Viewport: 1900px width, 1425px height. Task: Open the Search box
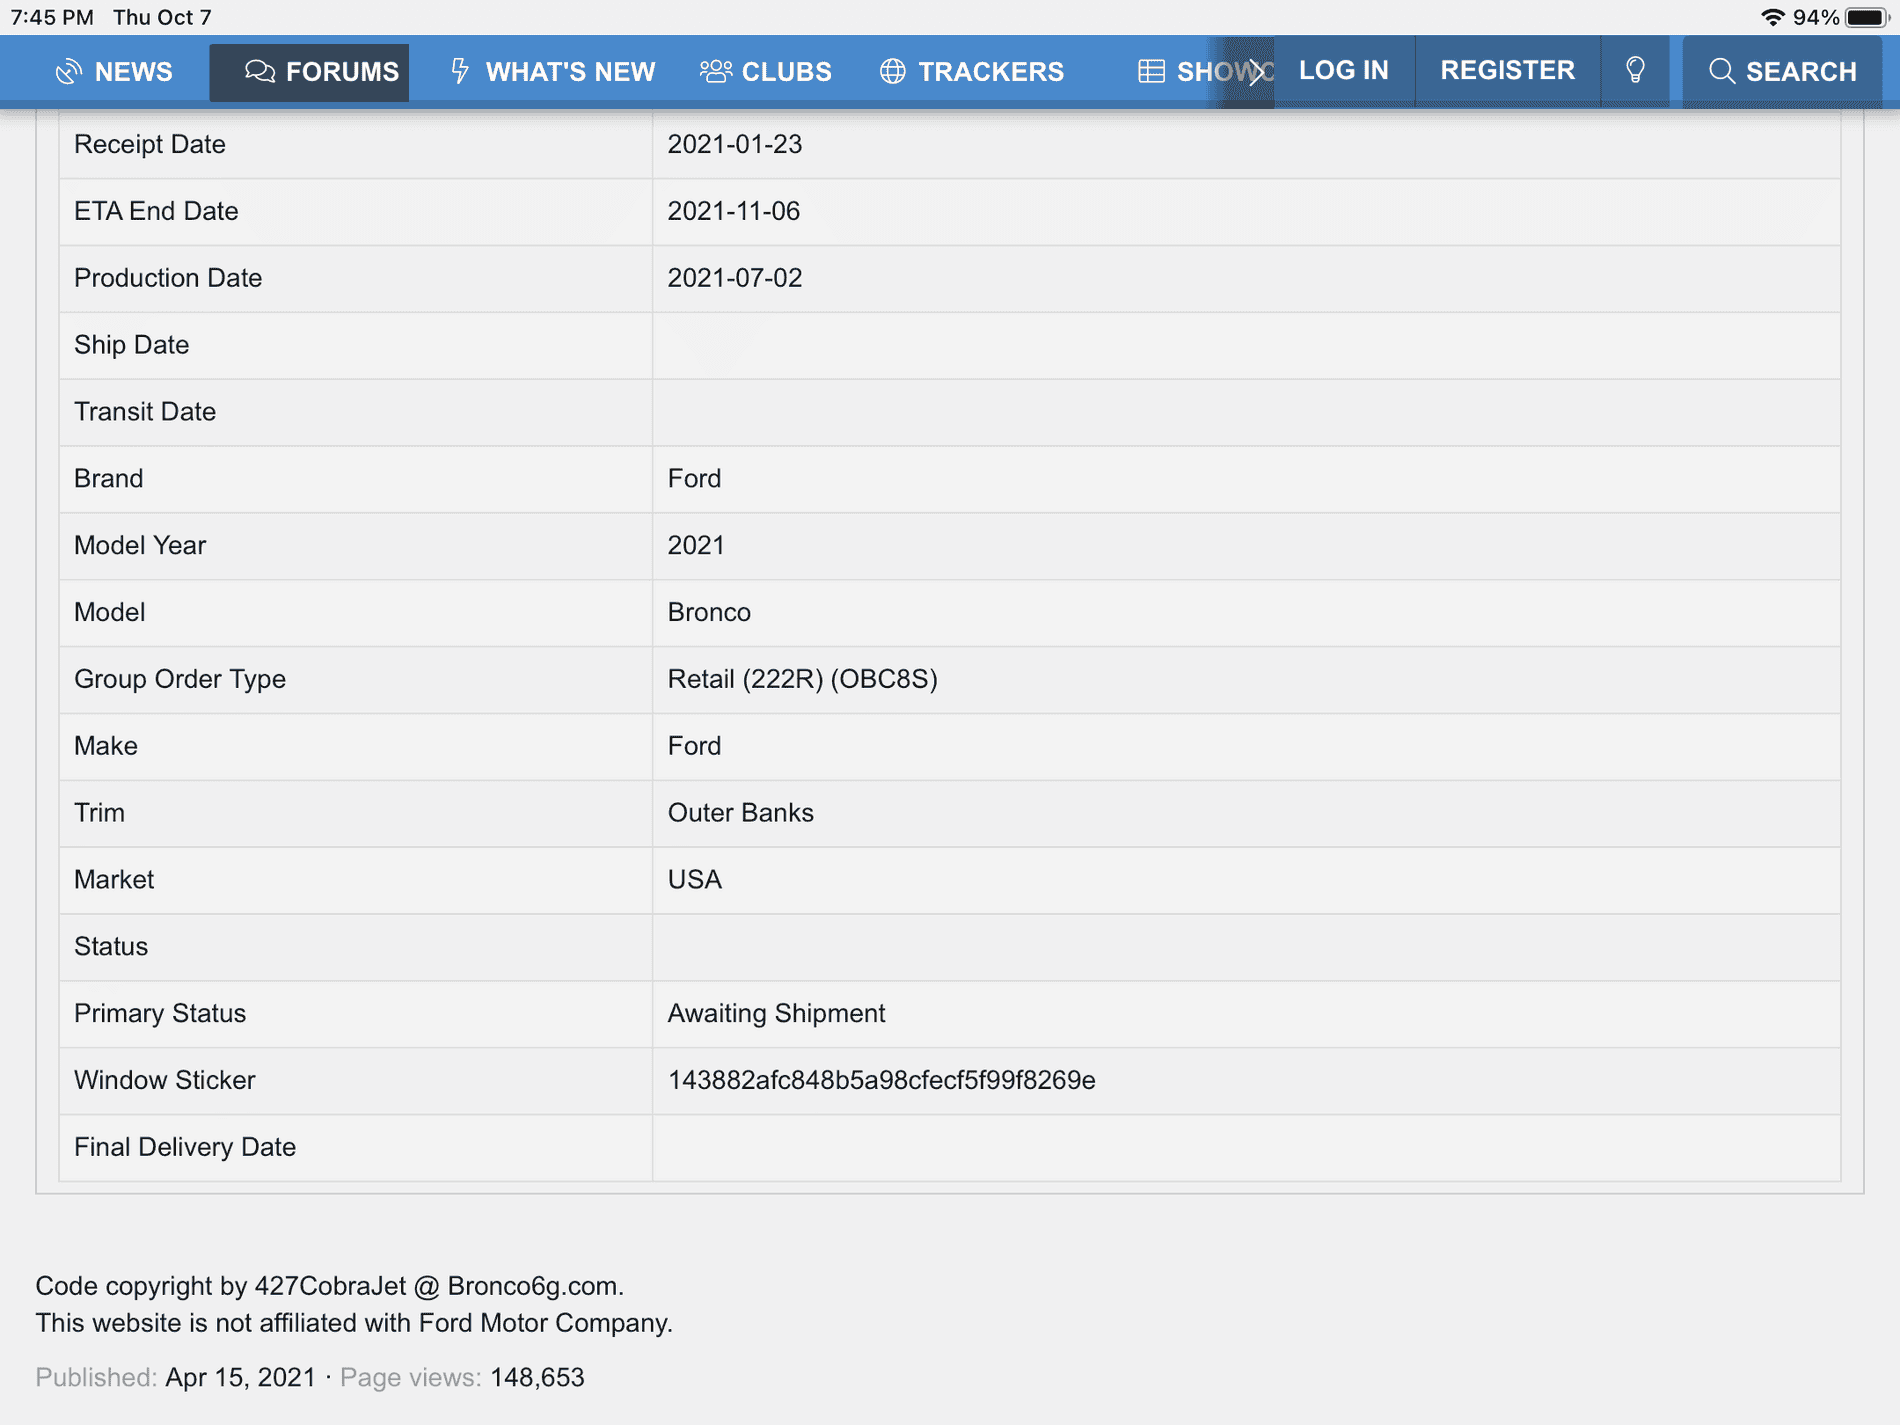pyautogui.click(x=1782, y=71)
